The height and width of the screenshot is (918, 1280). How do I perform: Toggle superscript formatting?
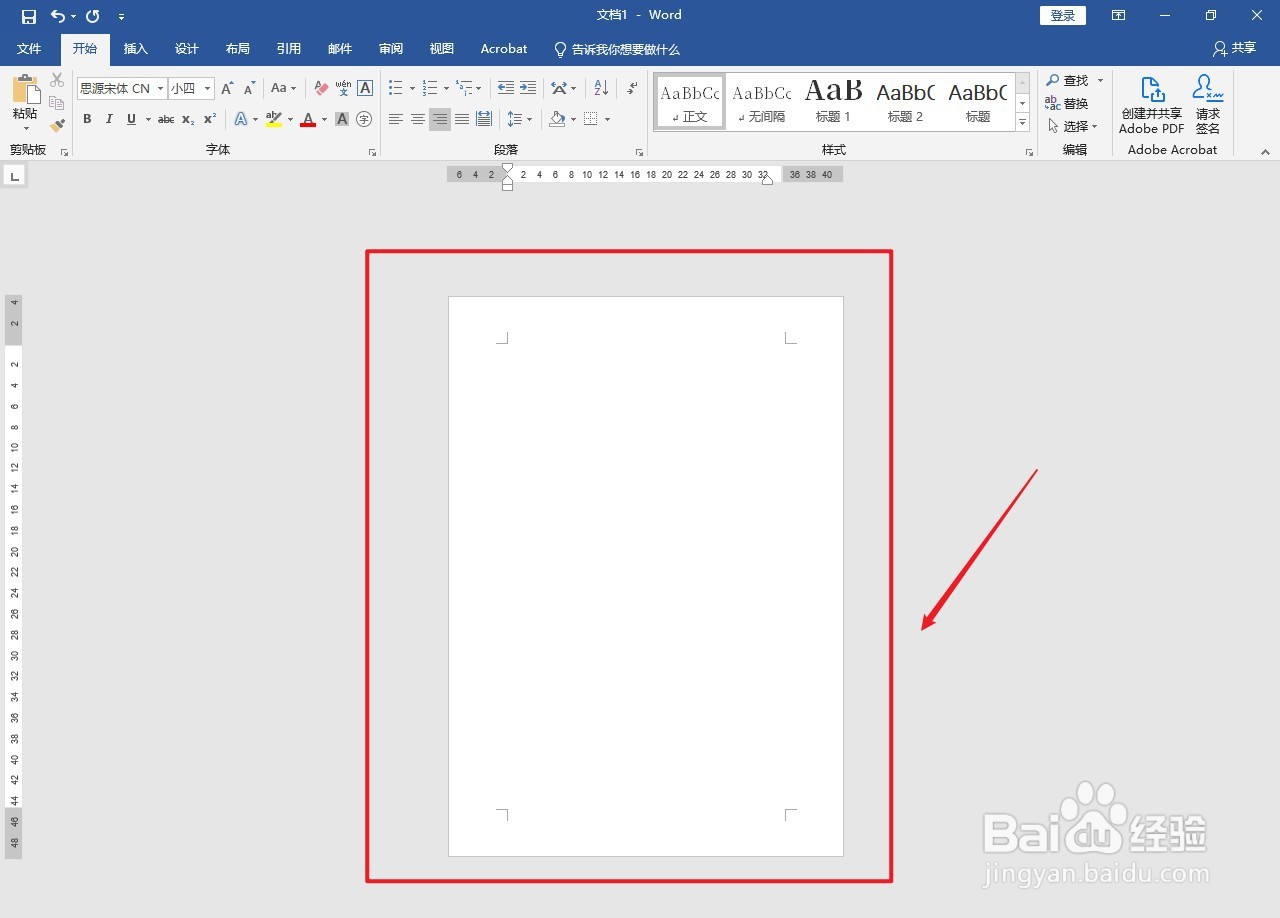tap(210, 119)
